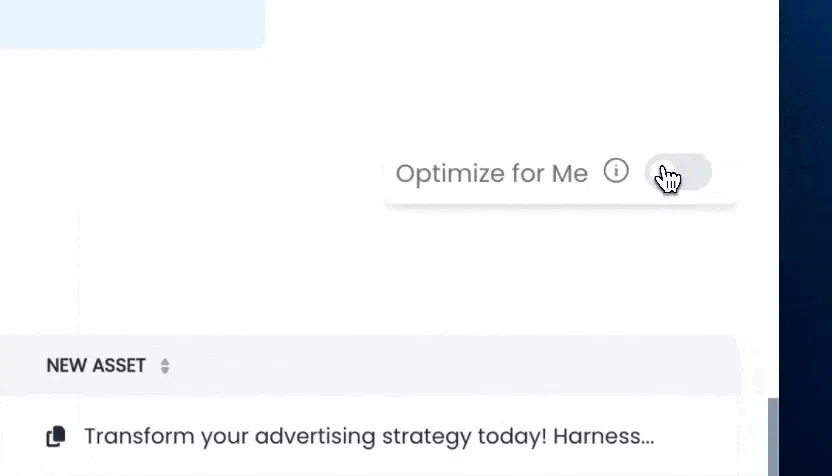The height and width of the screenshot is (476, 832).
Task: Click the empty header row right of NEW ASSET
Action: (450, 366)
